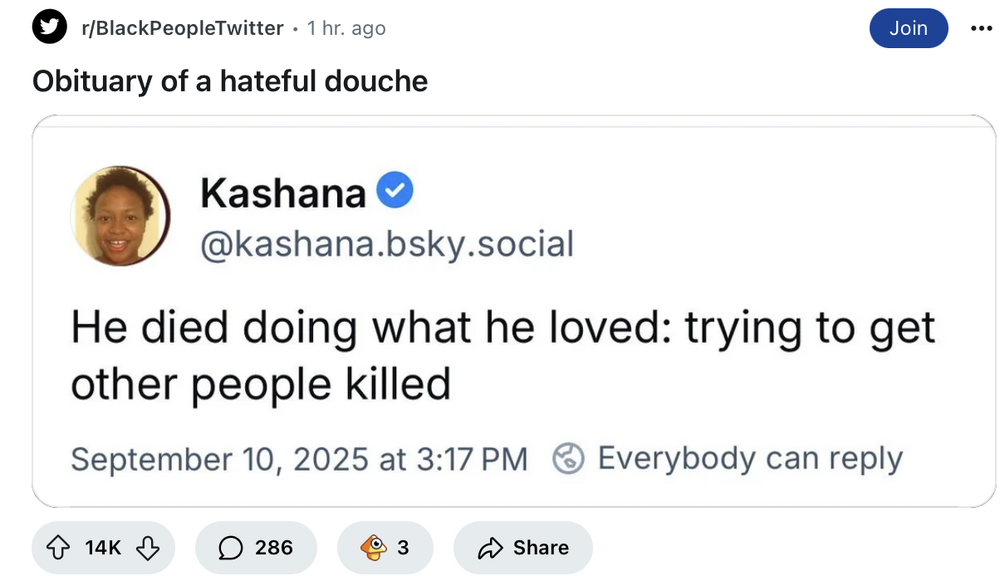Upvote the post
Viewport: 1000px width, 576px height.
click(x=60, y=547)
